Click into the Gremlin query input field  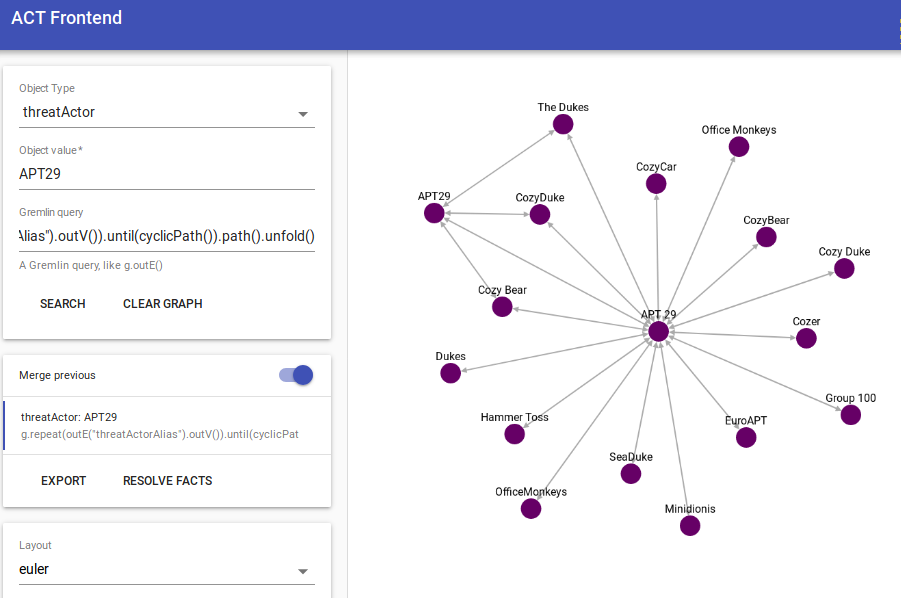coord(167,236)
